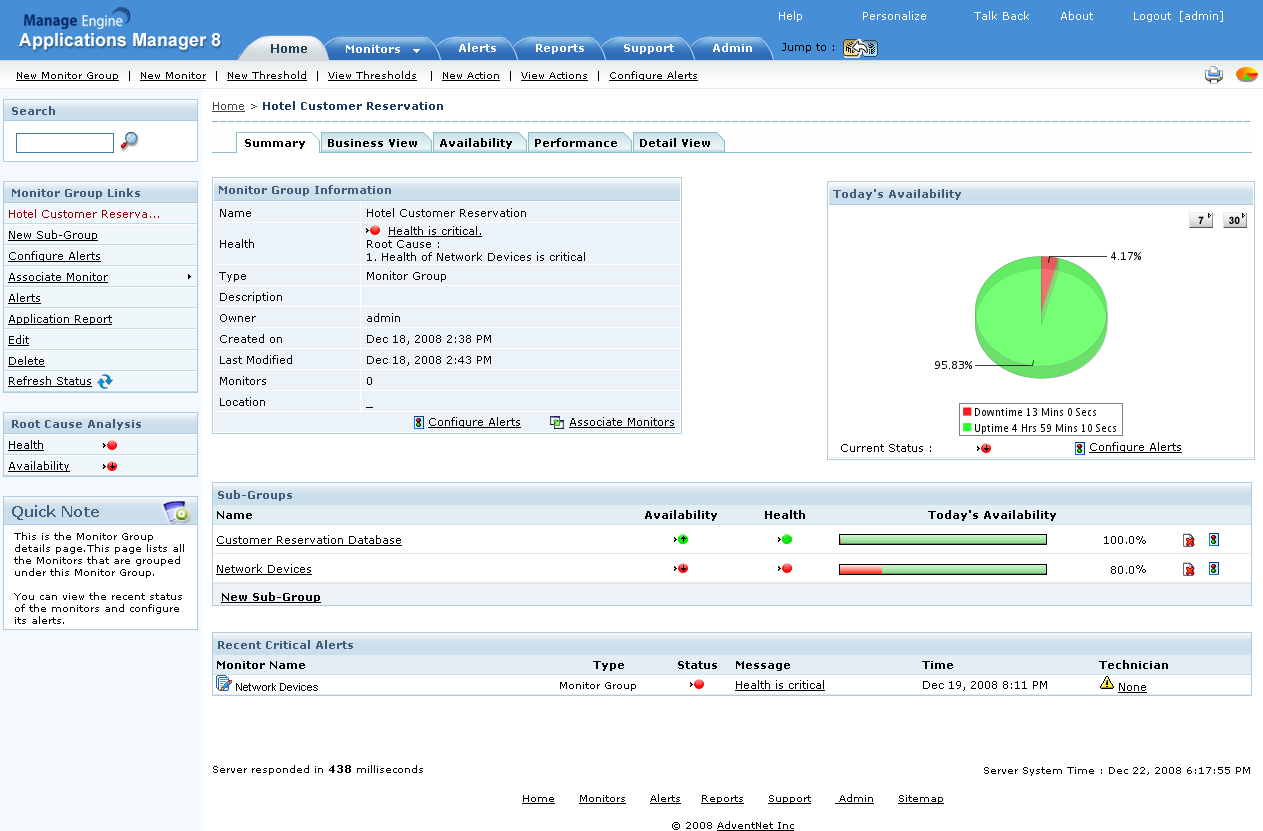This screenshot has height=831, width=1263.
Task: Open the Network Devices sub-group link
Action: coord(264,569)
